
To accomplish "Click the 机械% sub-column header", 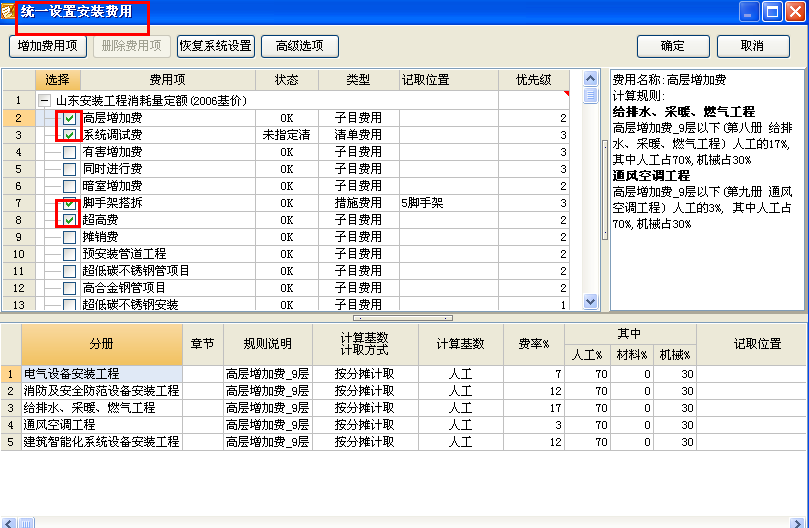I will 675,355.
